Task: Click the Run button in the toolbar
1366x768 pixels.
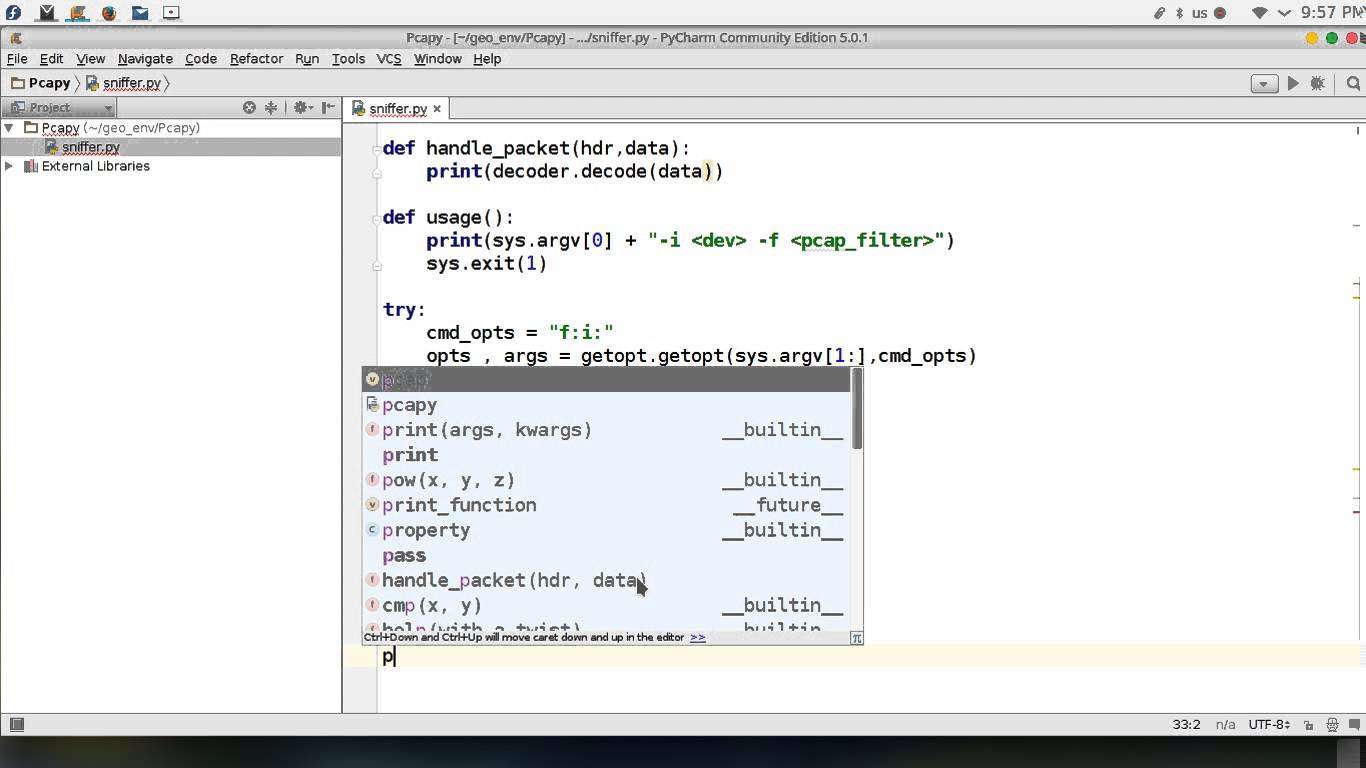Action: (x=1293, y=82)
